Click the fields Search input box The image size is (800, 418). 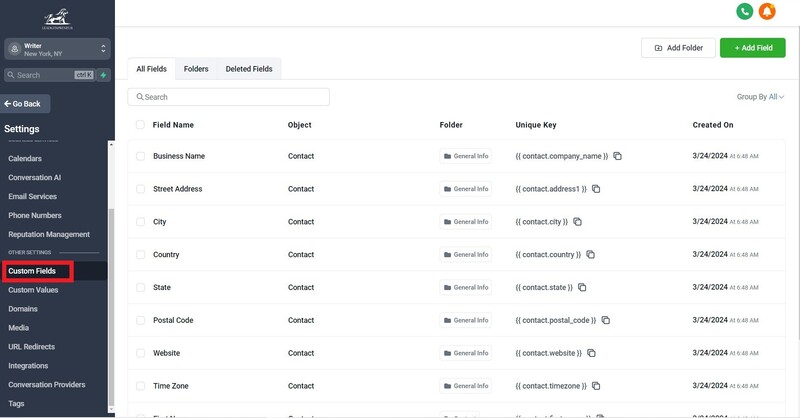click(x=229, y=97)
